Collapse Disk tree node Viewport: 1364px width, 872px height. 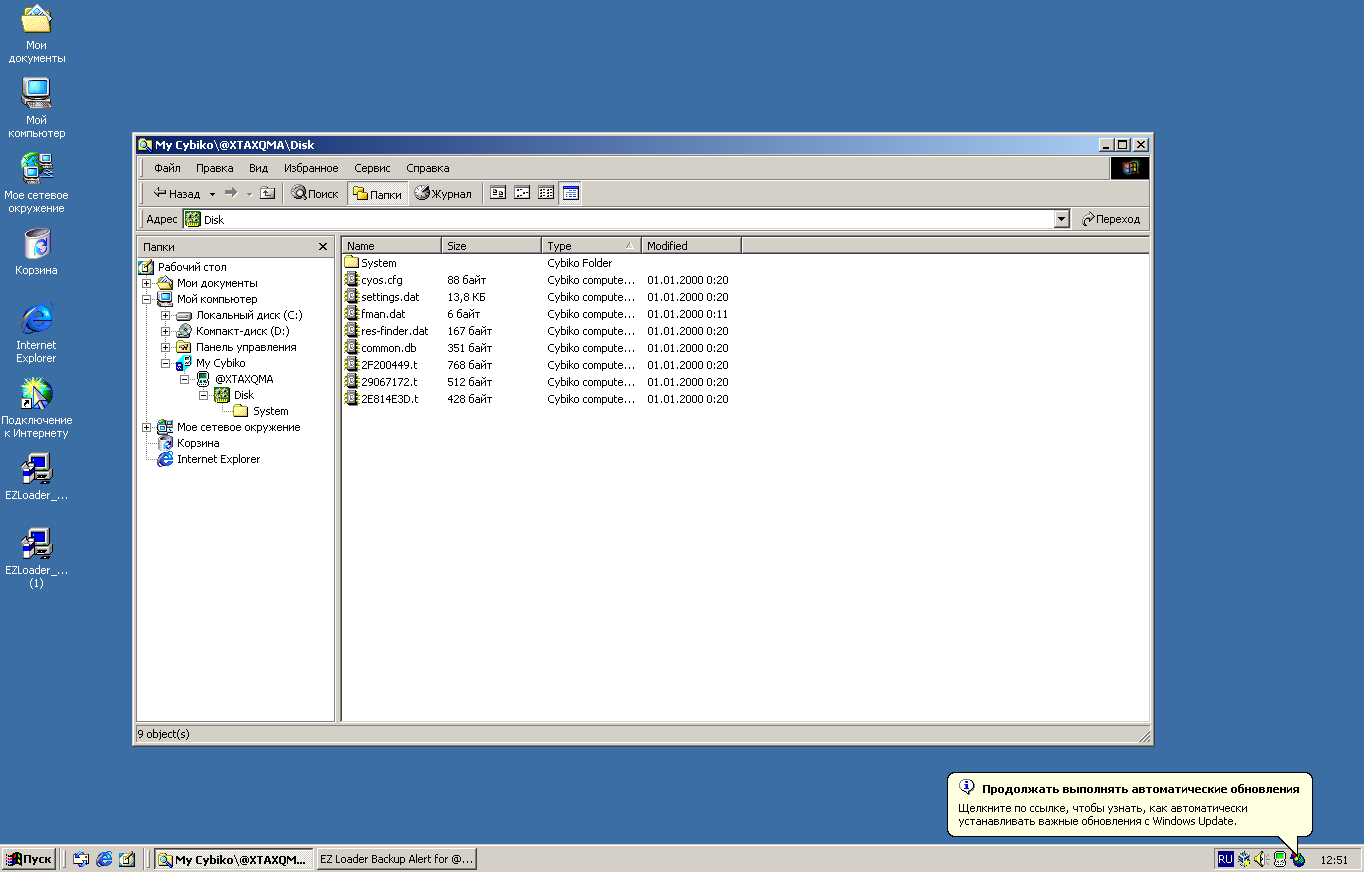coord(203,395)
